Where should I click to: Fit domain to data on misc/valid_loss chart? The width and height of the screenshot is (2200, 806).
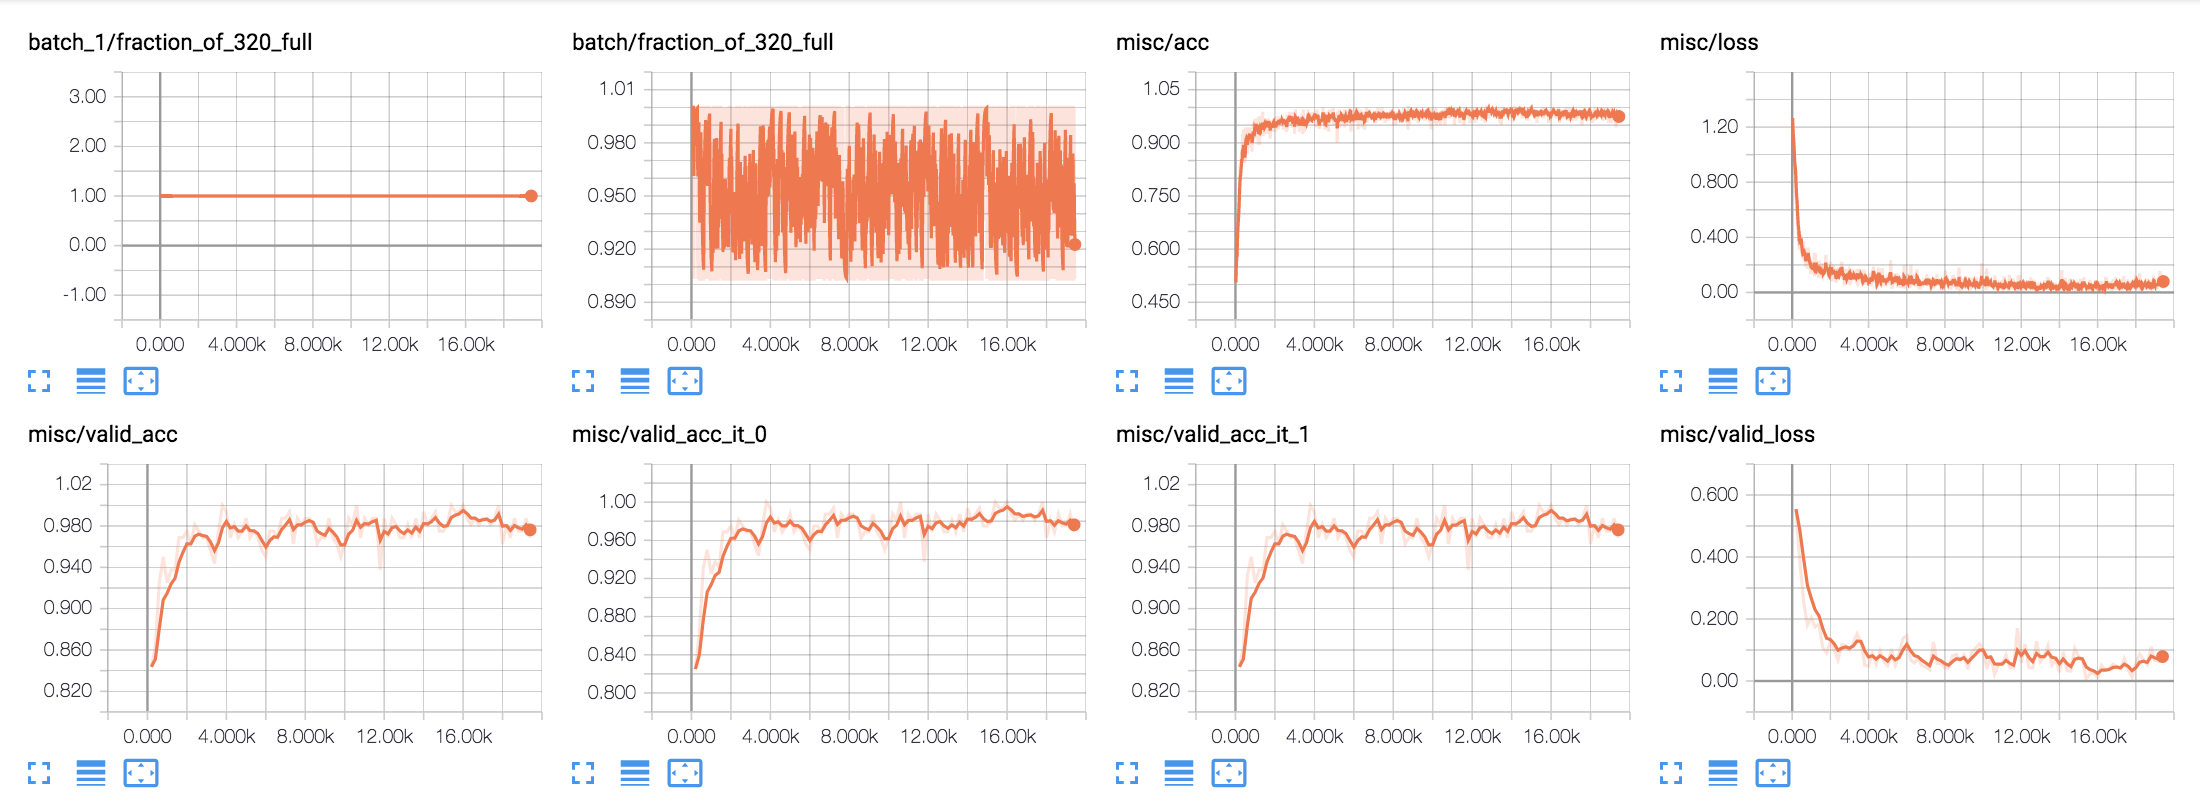(1773, 773)
